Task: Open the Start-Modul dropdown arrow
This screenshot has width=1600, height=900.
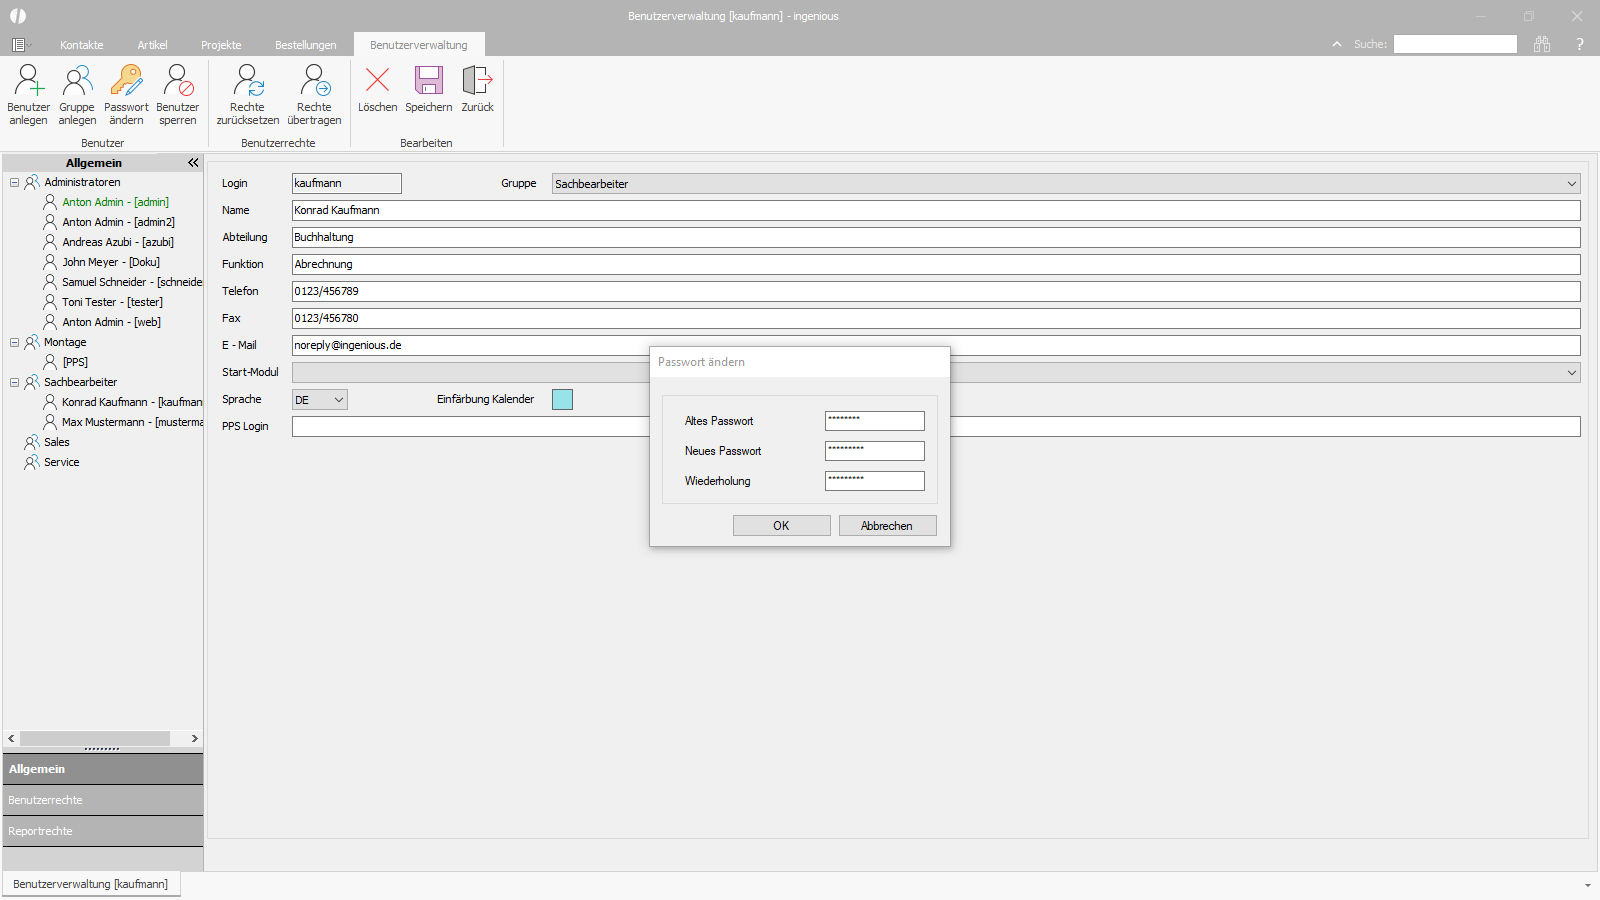Action: [x=1572, y=372]
